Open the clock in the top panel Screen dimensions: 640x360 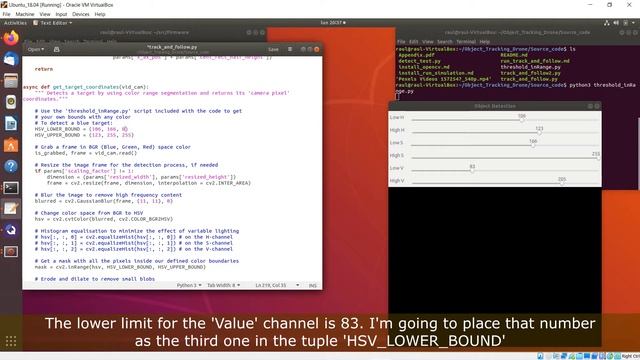(333, 23)
